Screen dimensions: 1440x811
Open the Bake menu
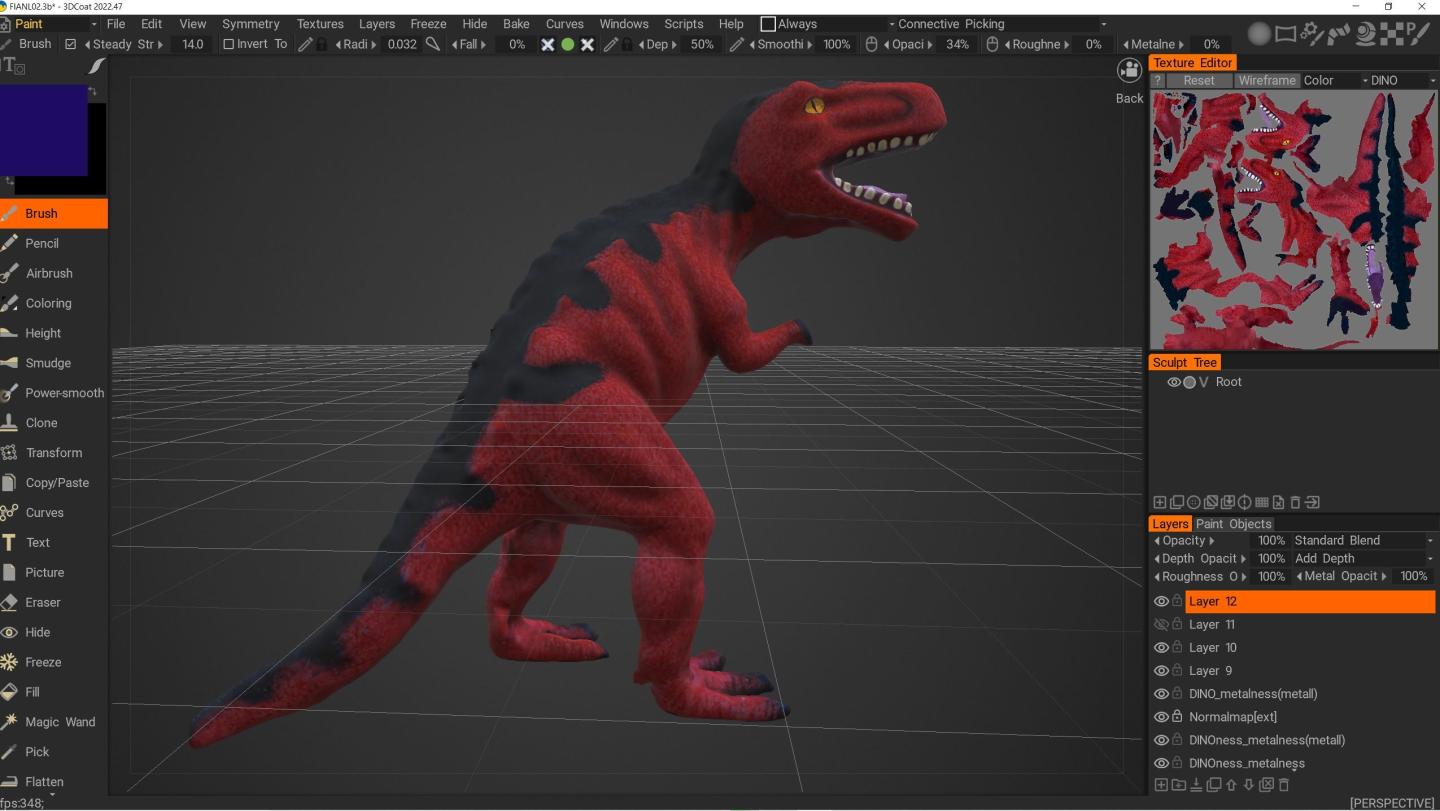tap(516, 24)
